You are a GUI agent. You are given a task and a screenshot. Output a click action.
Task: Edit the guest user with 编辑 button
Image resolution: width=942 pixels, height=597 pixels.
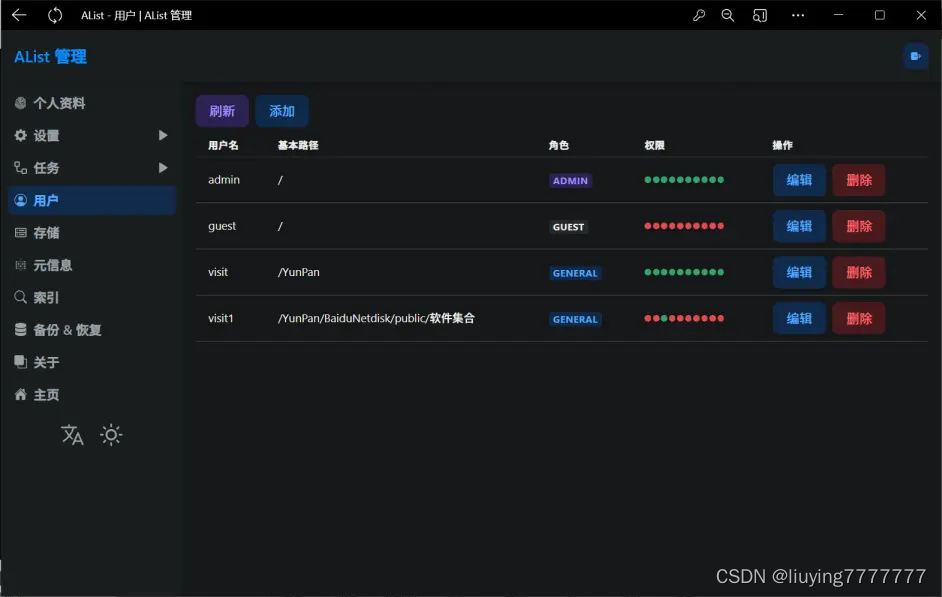pos(799,226)
